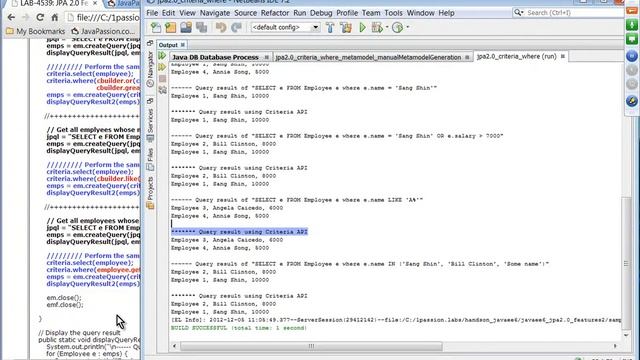Open the Navigate menu
This screenshot has width=640, height=360.
pos(215,13)
